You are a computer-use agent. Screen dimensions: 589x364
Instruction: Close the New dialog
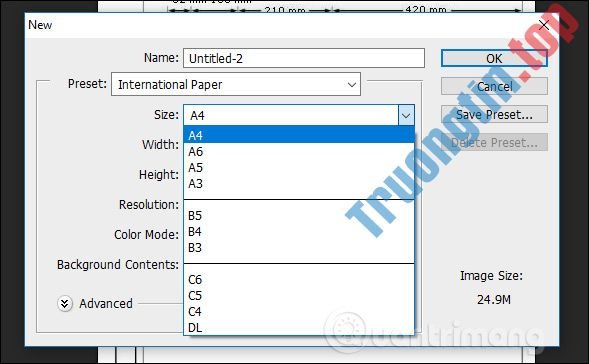pyautogui.click(x=544, y=25)
